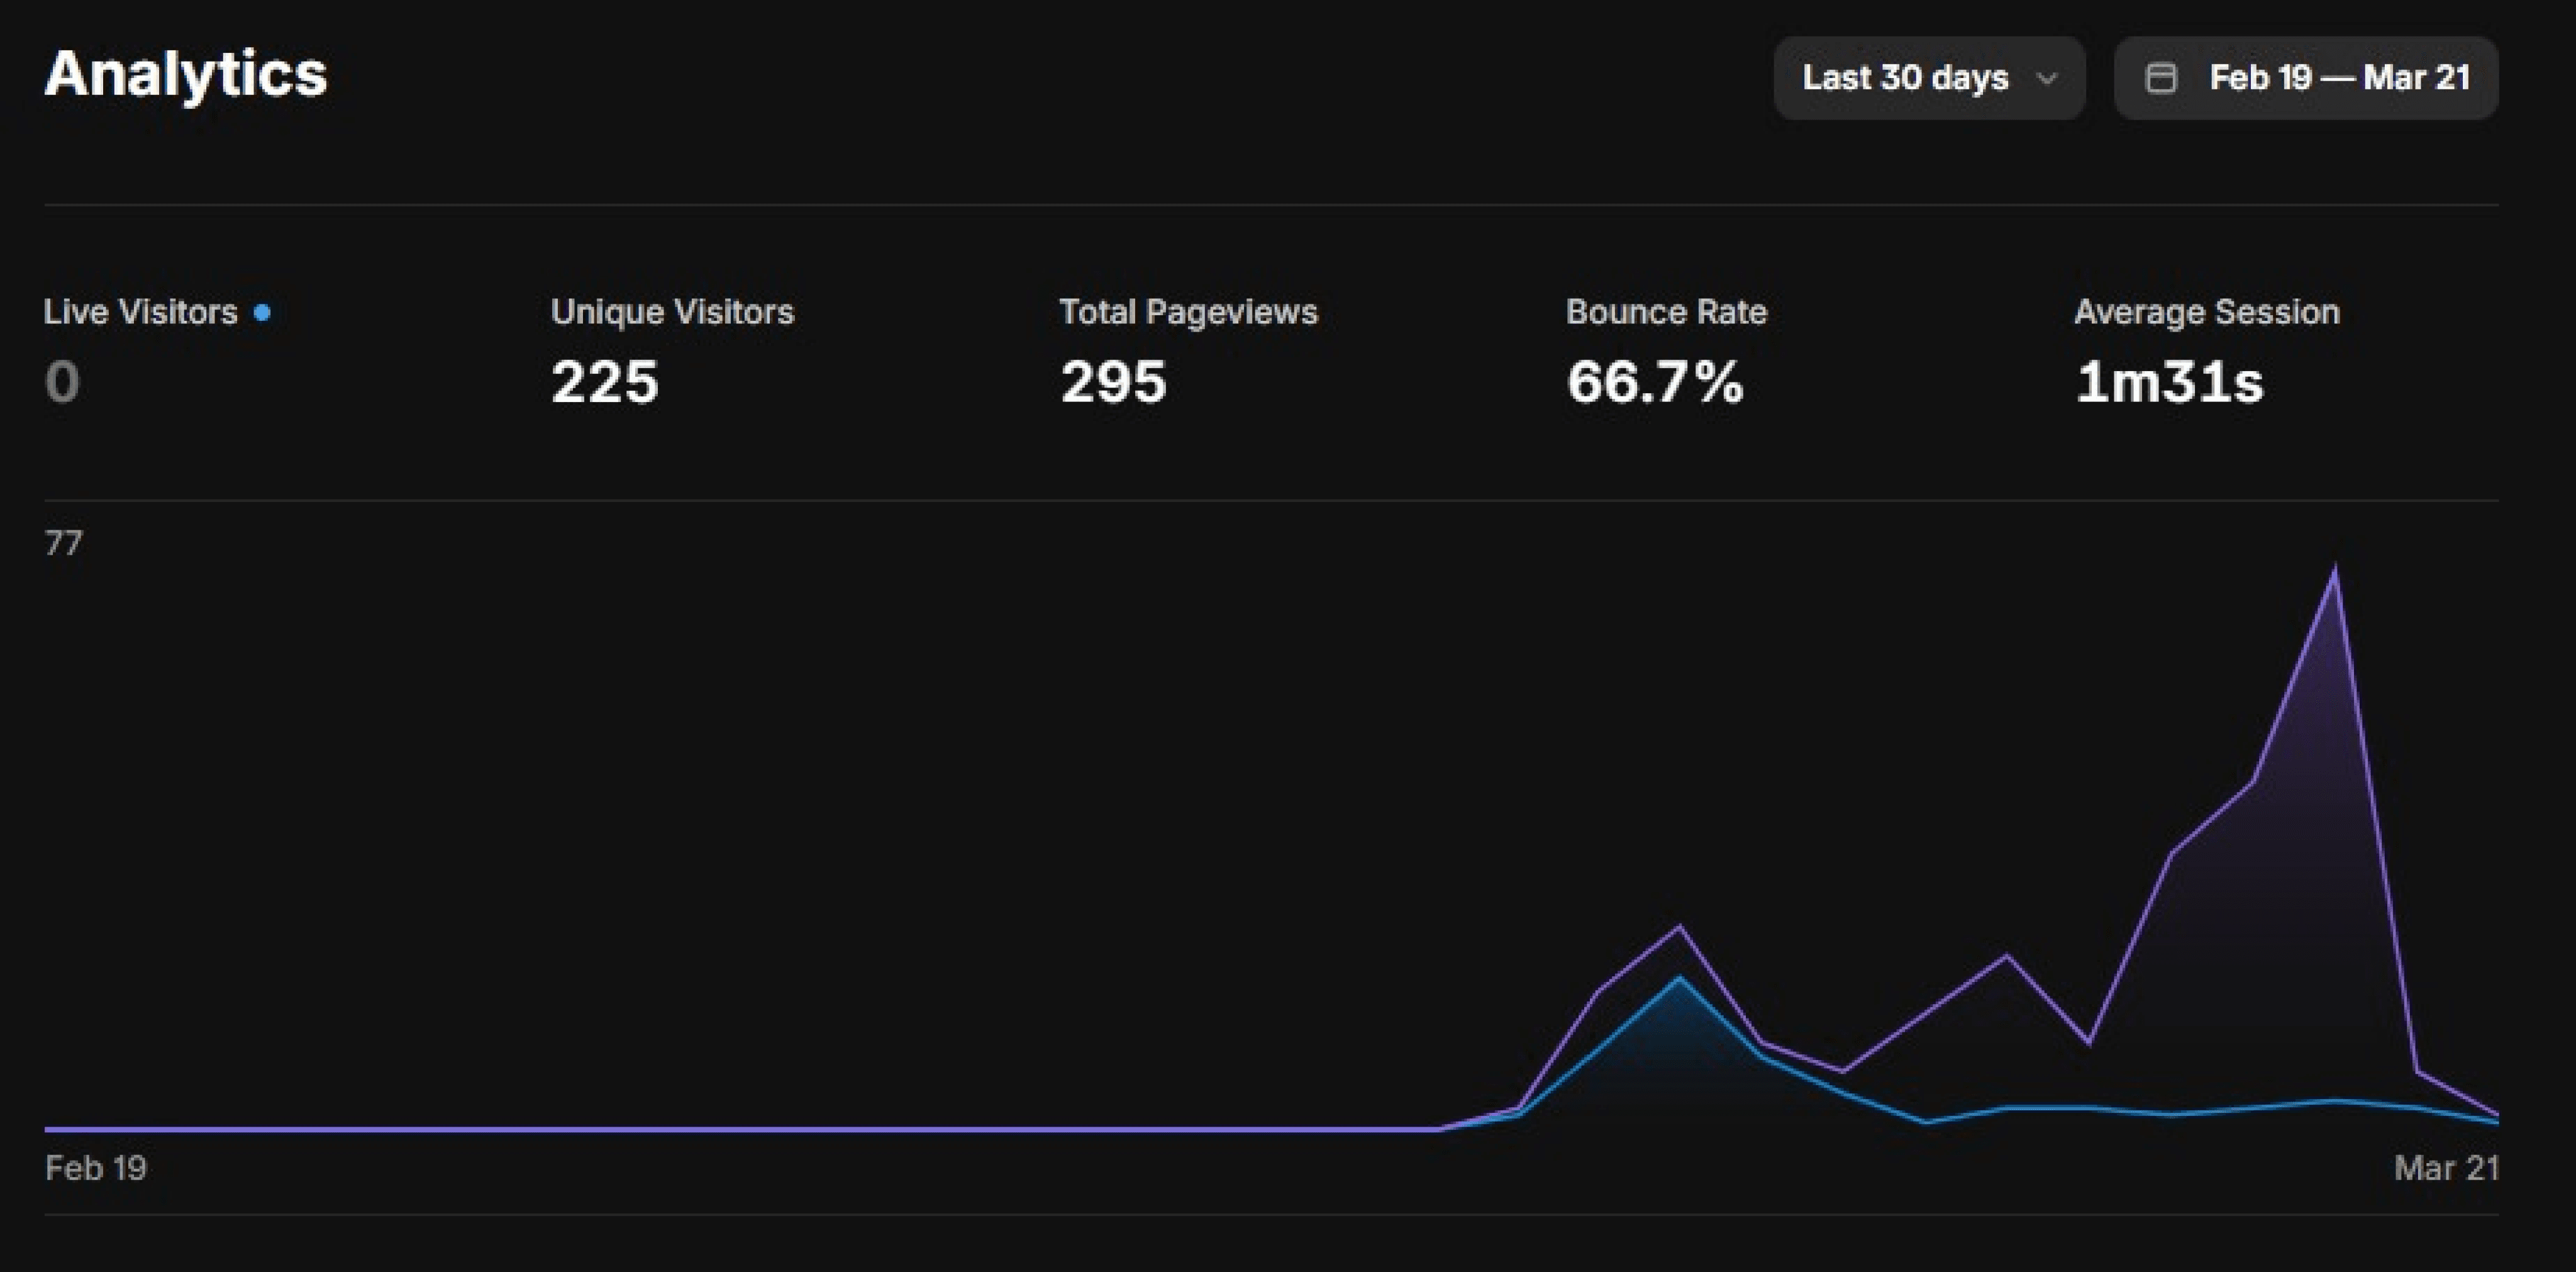Click the 66.7% bounce rate value
2576x1272 pixels.
(1655, 382)
